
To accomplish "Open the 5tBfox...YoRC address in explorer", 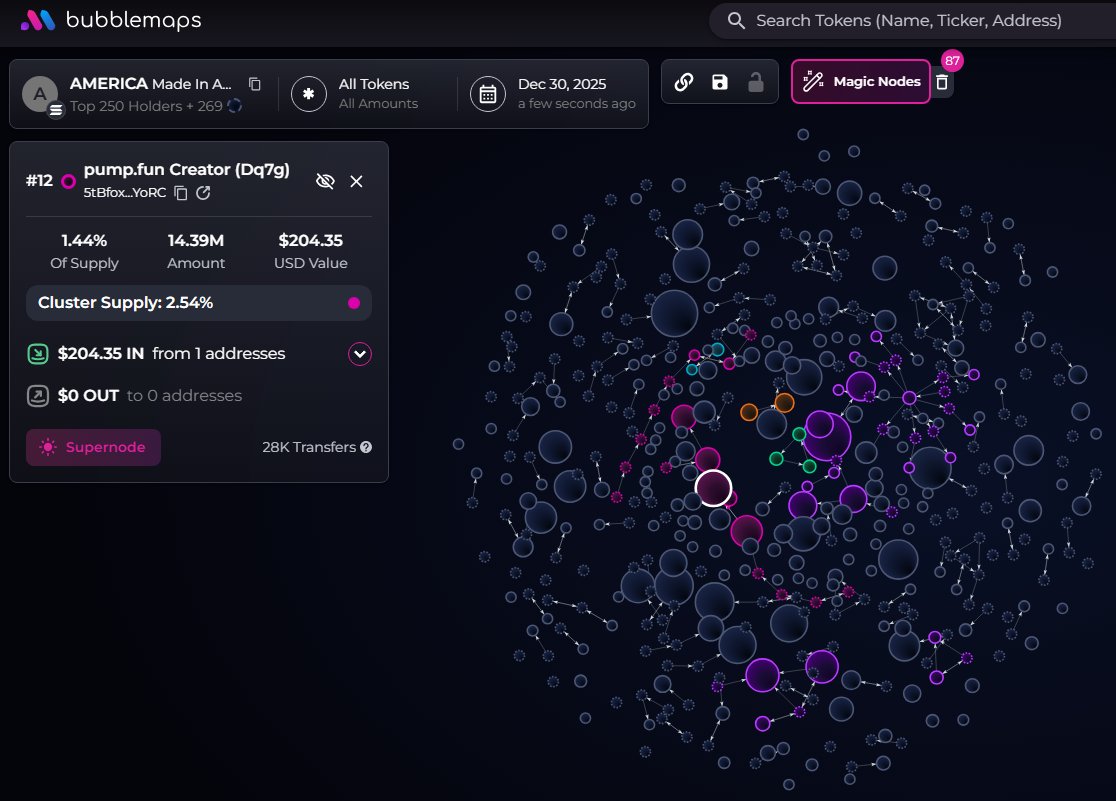I will [x=203, y=193].
